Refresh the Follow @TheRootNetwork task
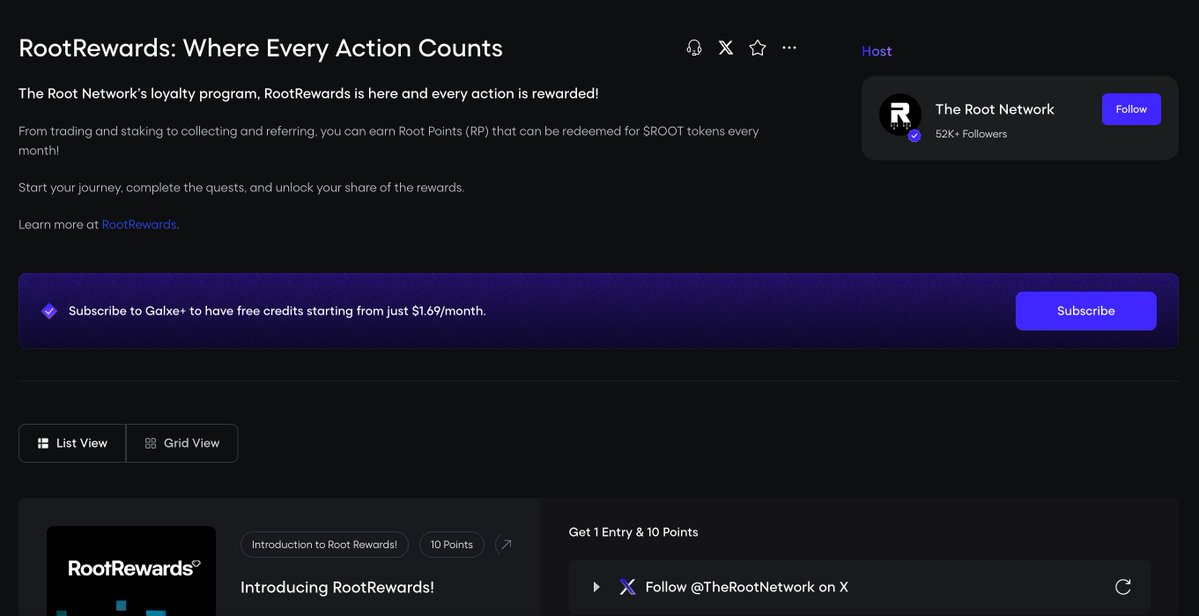This screenshot has width=1199, height=616. (1123, 587)
